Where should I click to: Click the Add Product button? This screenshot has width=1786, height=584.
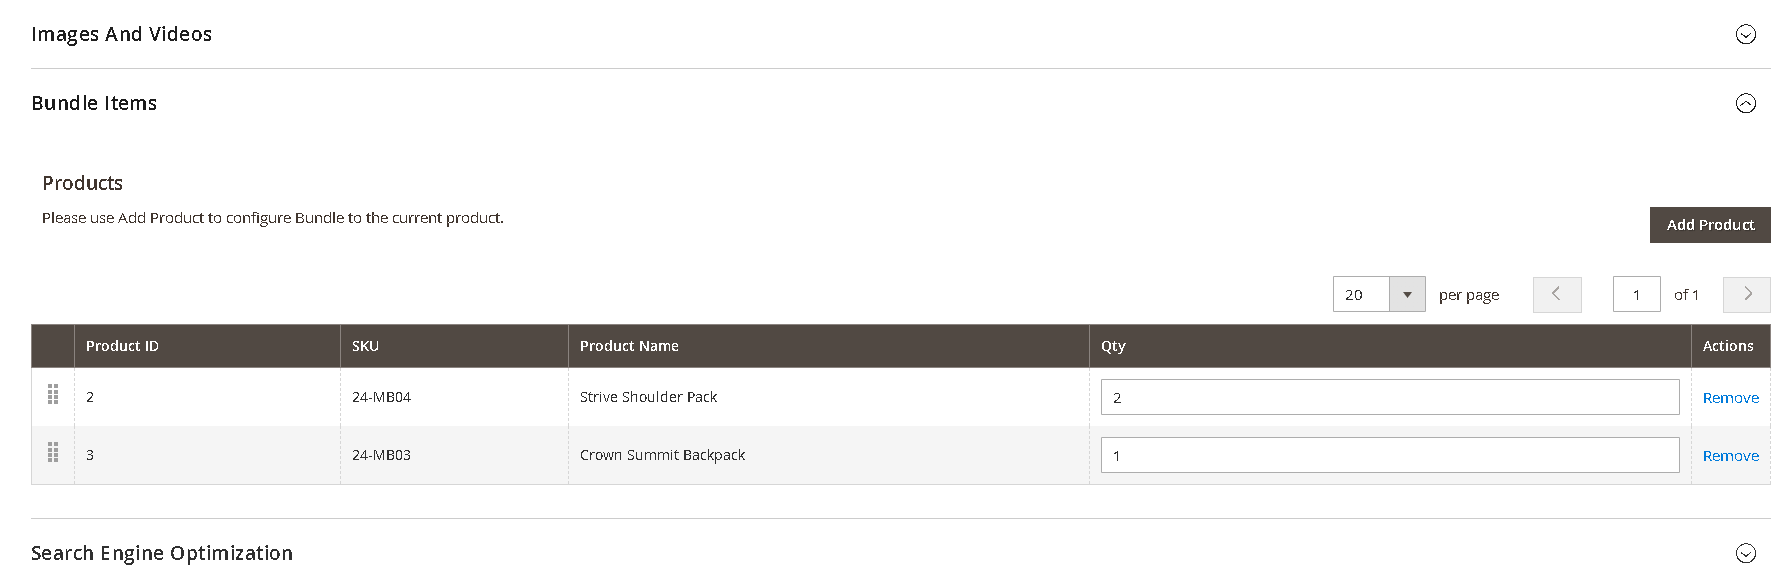[x=1709, y=225]
